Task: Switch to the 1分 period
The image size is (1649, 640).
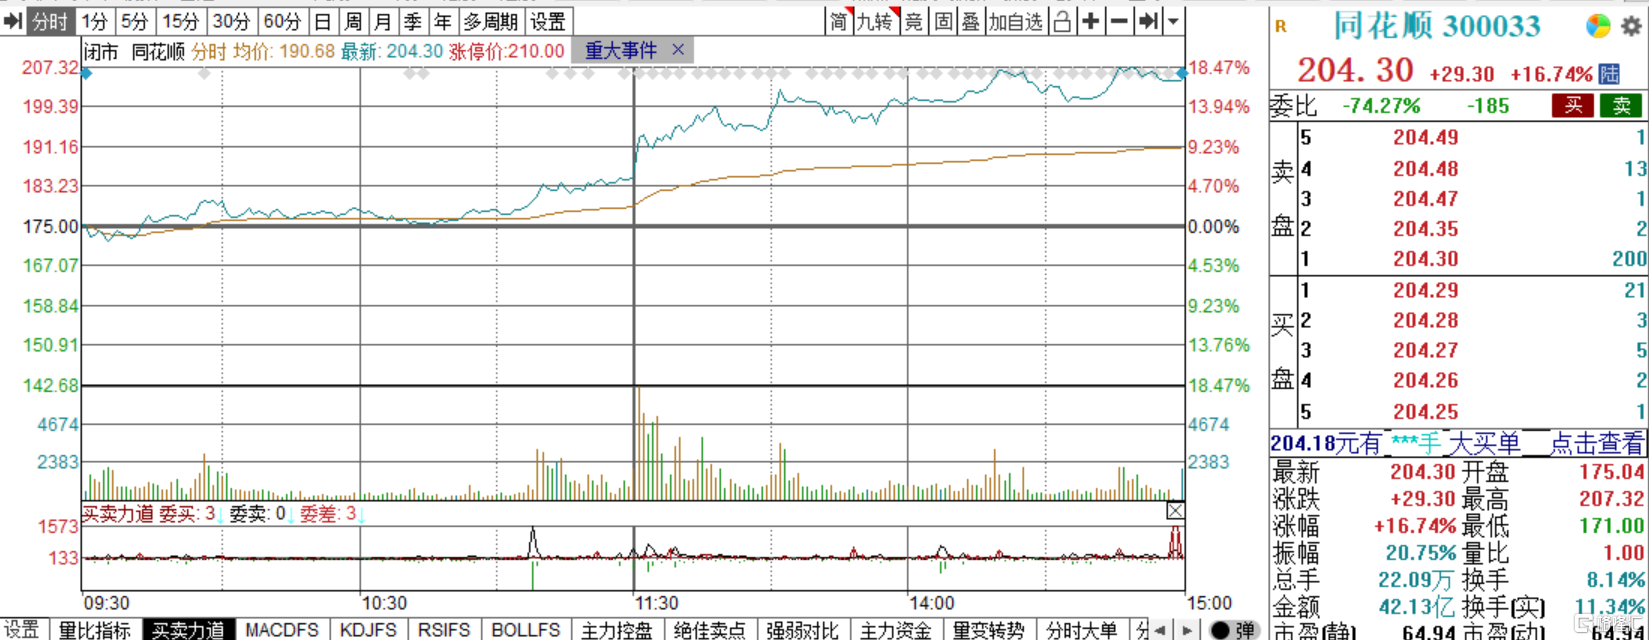Action: (x=95, y=21)
